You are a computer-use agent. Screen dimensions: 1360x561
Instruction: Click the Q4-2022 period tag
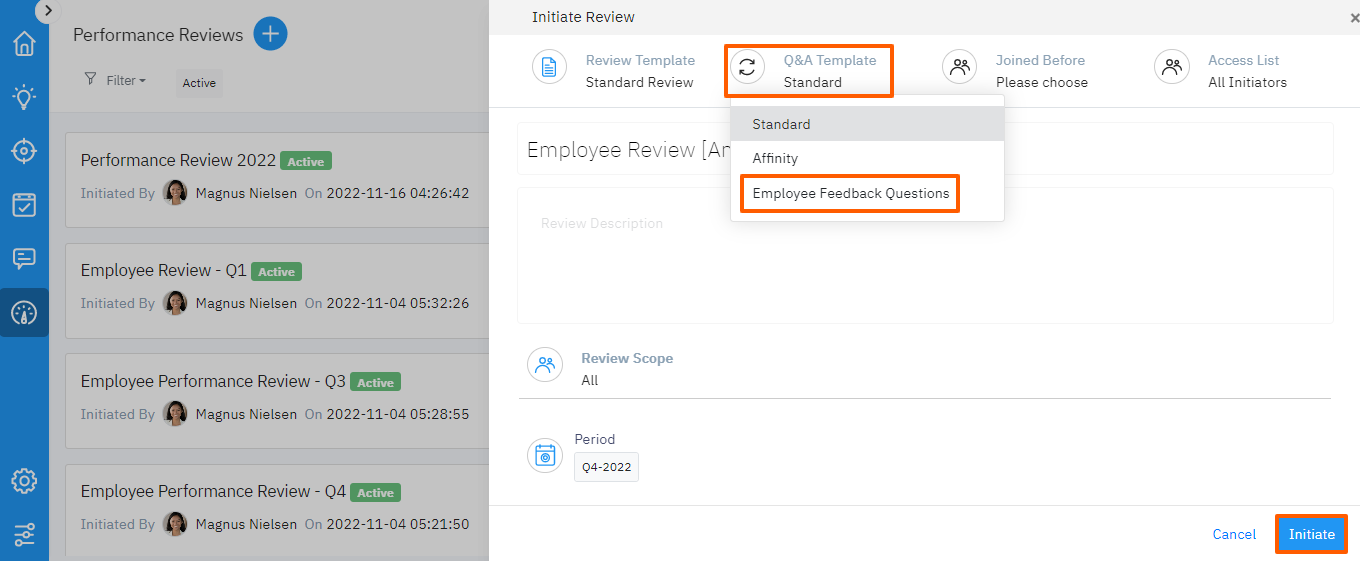[606, 467]
